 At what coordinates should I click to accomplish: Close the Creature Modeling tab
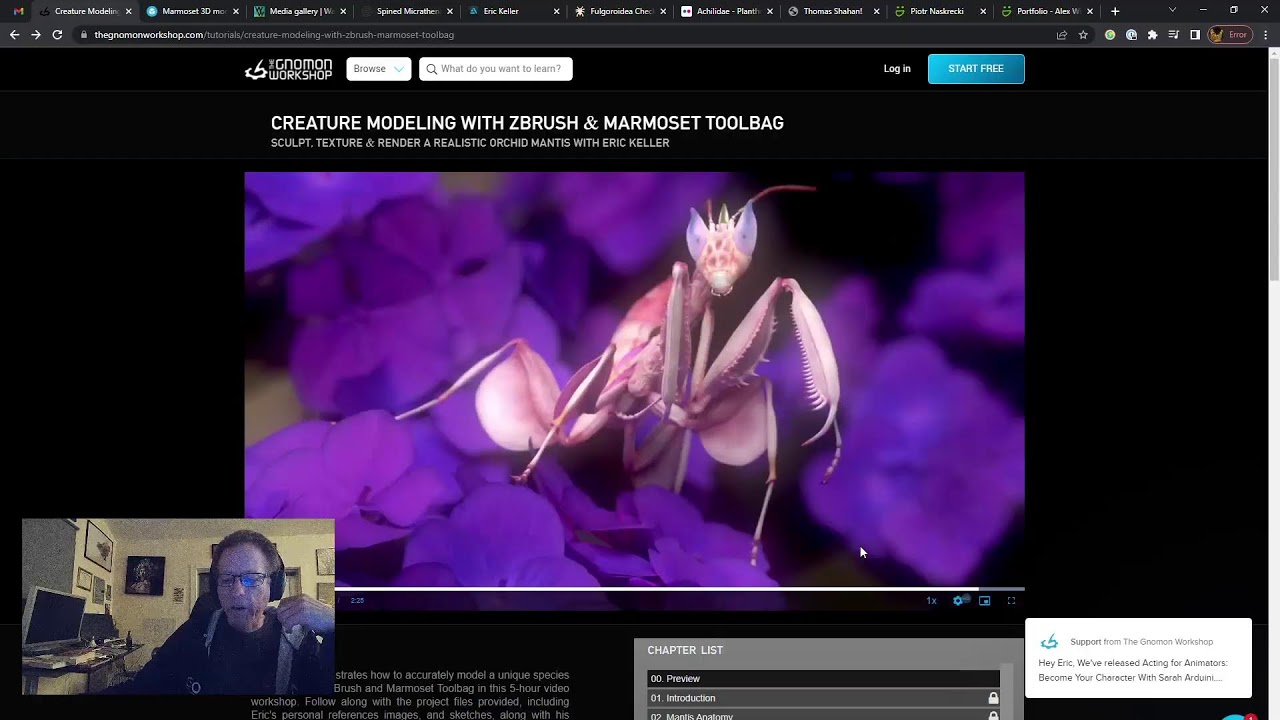tap(128, 11)
